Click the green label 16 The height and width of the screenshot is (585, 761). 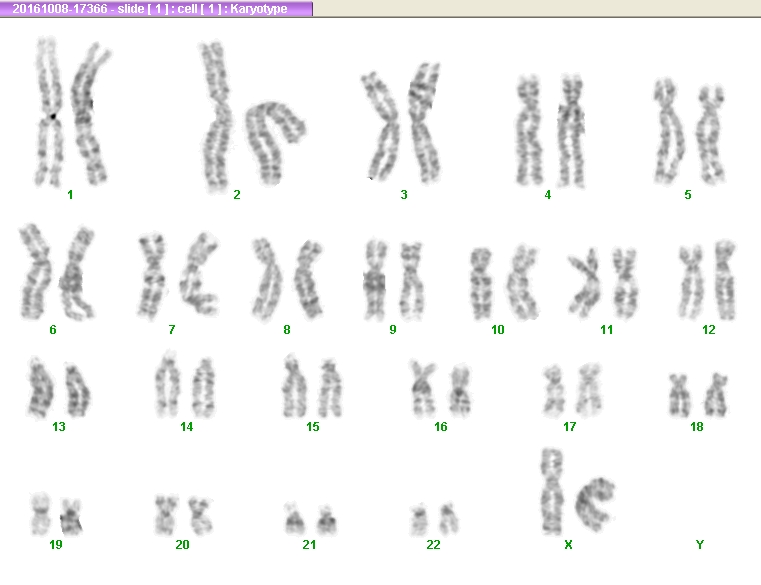click(x=441, y=426)
